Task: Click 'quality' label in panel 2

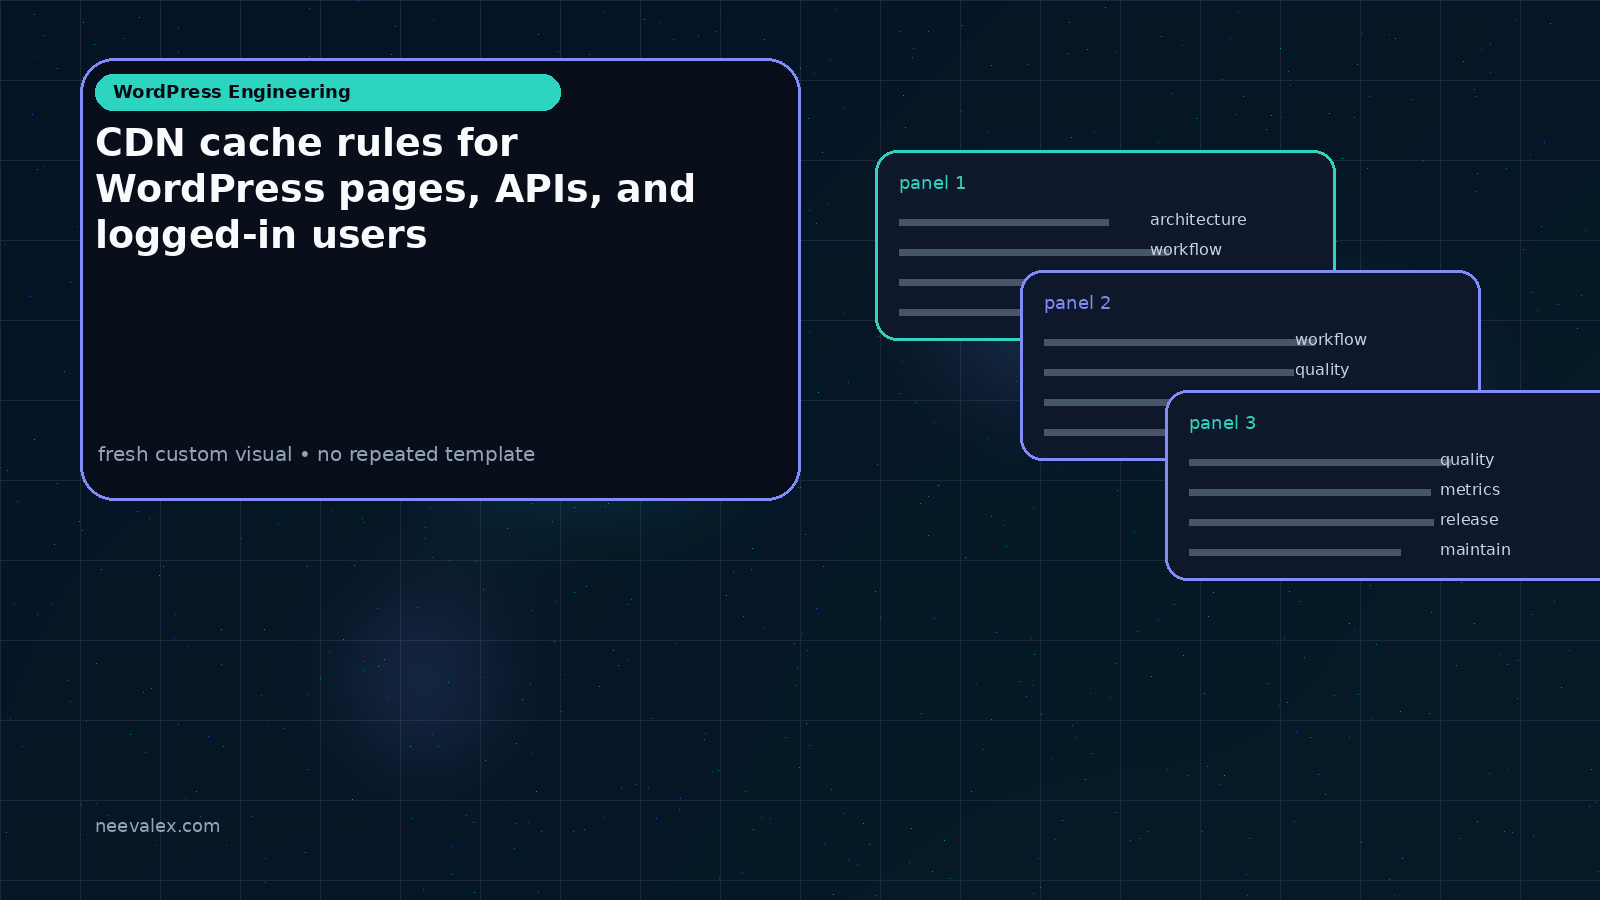Action: point(1322,370)
